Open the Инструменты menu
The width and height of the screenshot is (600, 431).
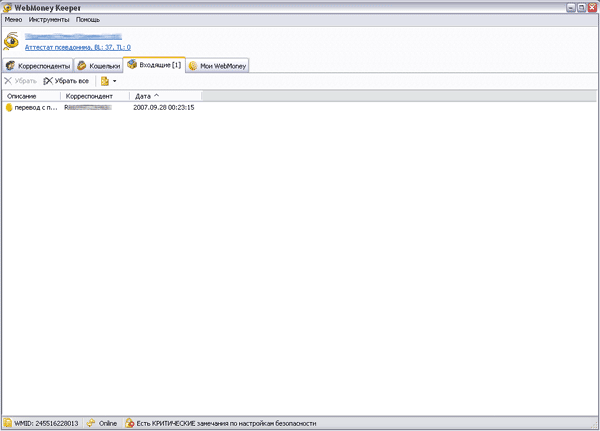(x=49, y=20)
